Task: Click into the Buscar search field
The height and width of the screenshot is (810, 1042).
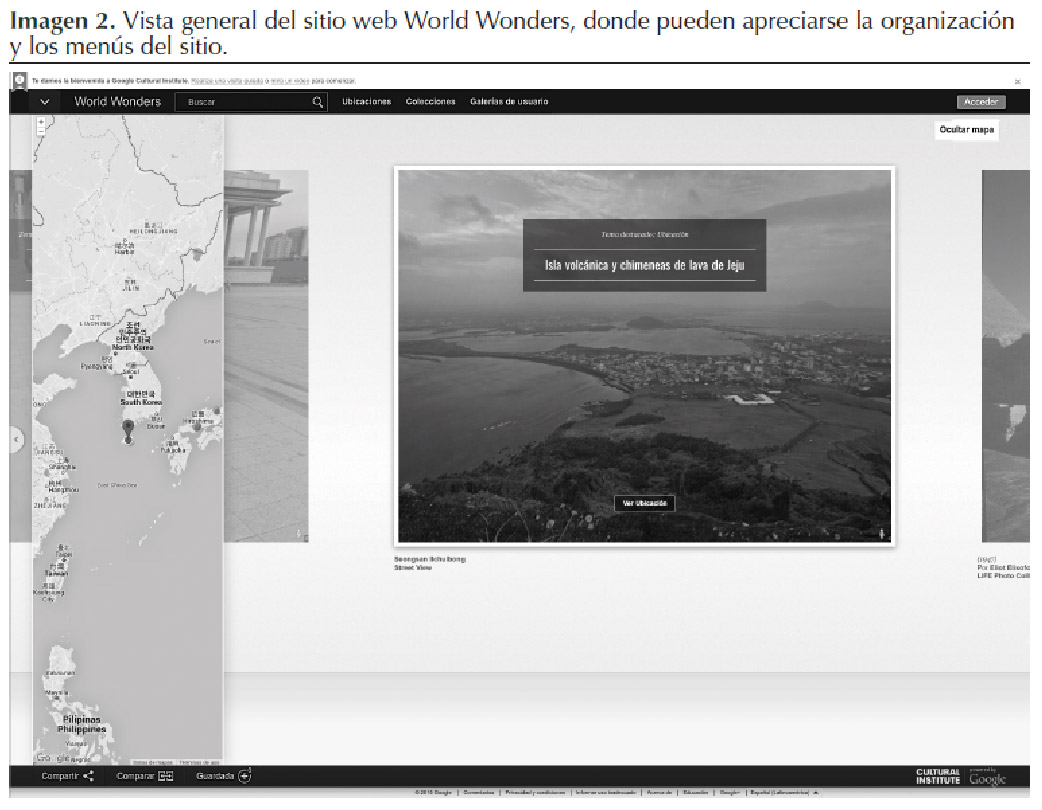Action: (x=245, y=102)
